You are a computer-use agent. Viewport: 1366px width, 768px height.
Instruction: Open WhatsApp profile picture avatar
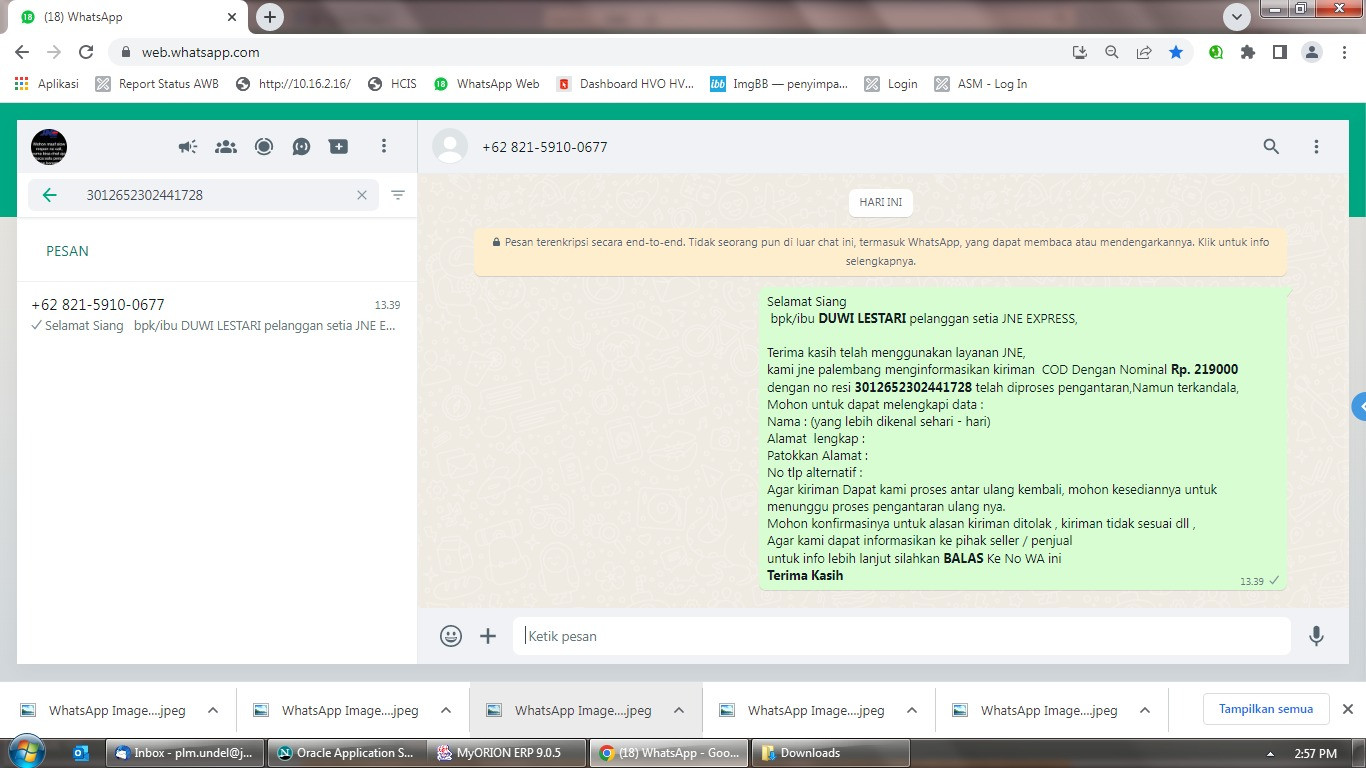pos(49,147)
